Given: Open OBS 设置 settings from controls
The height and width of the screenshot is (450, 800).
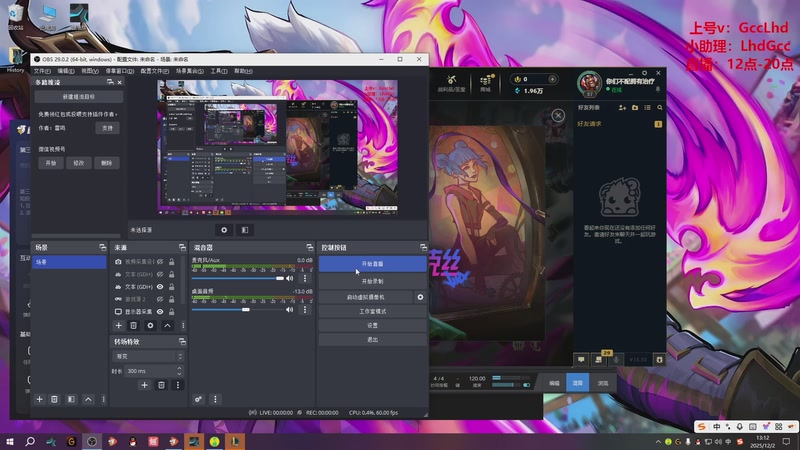Looking at the screenshot, I should [372, 326].
